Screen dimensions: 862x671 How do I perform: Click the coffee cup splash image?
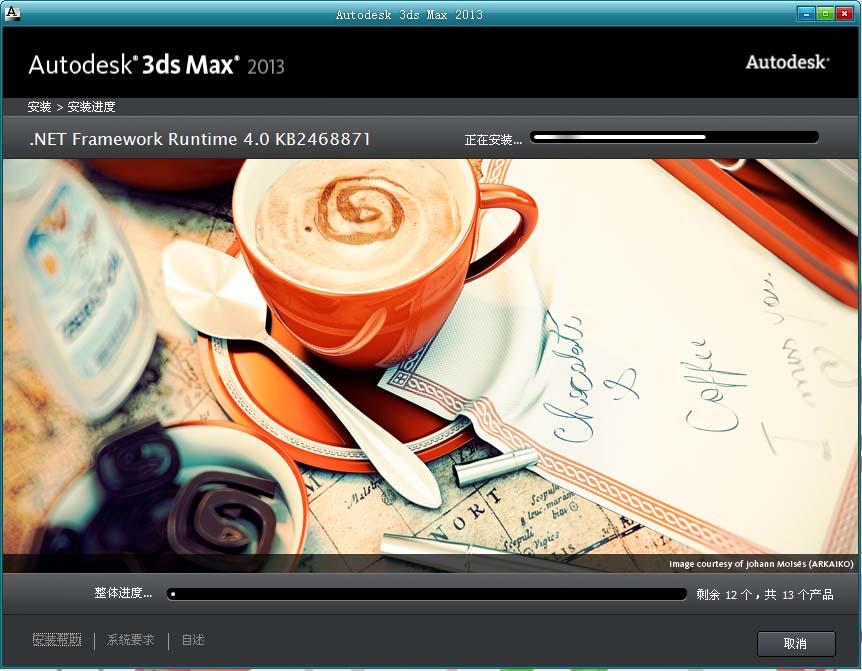coord(431,365)
